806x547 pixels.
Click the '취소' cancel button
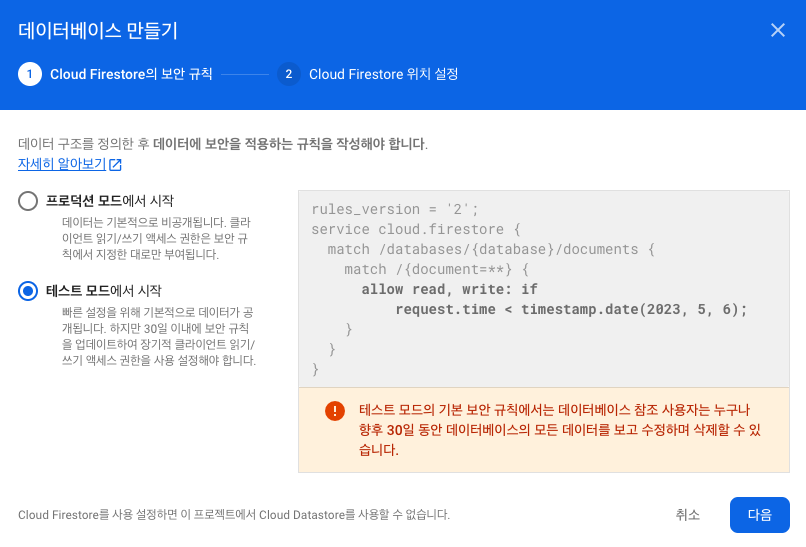[687, 515]
